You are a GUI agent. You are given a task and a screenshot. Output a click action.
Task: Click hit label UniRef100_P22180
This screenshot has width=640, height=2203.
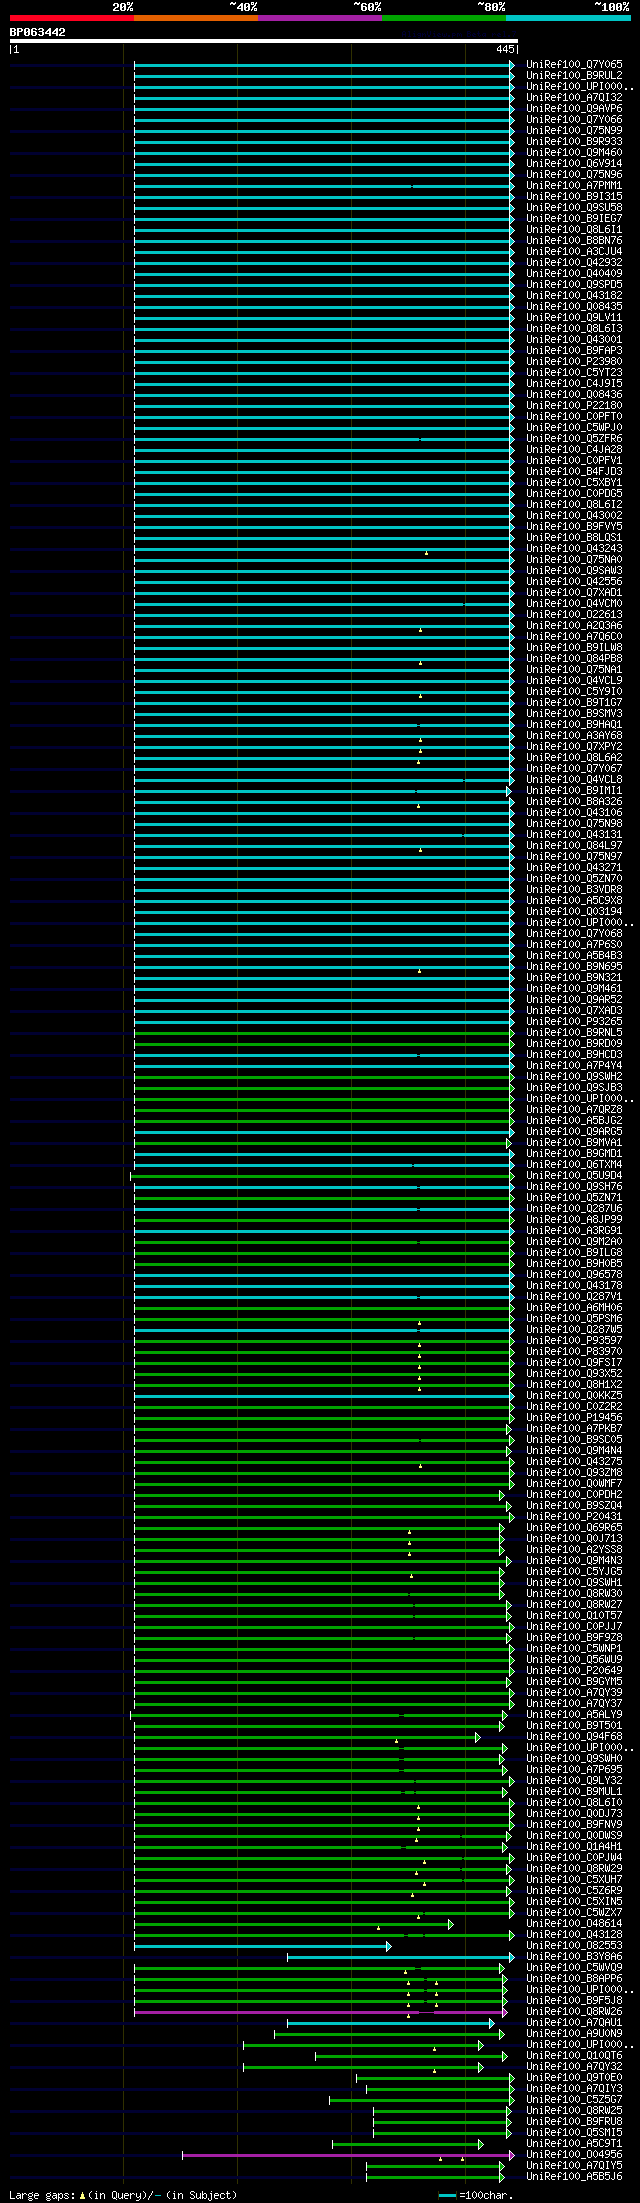pyautogui.click(x=574, y=406)
